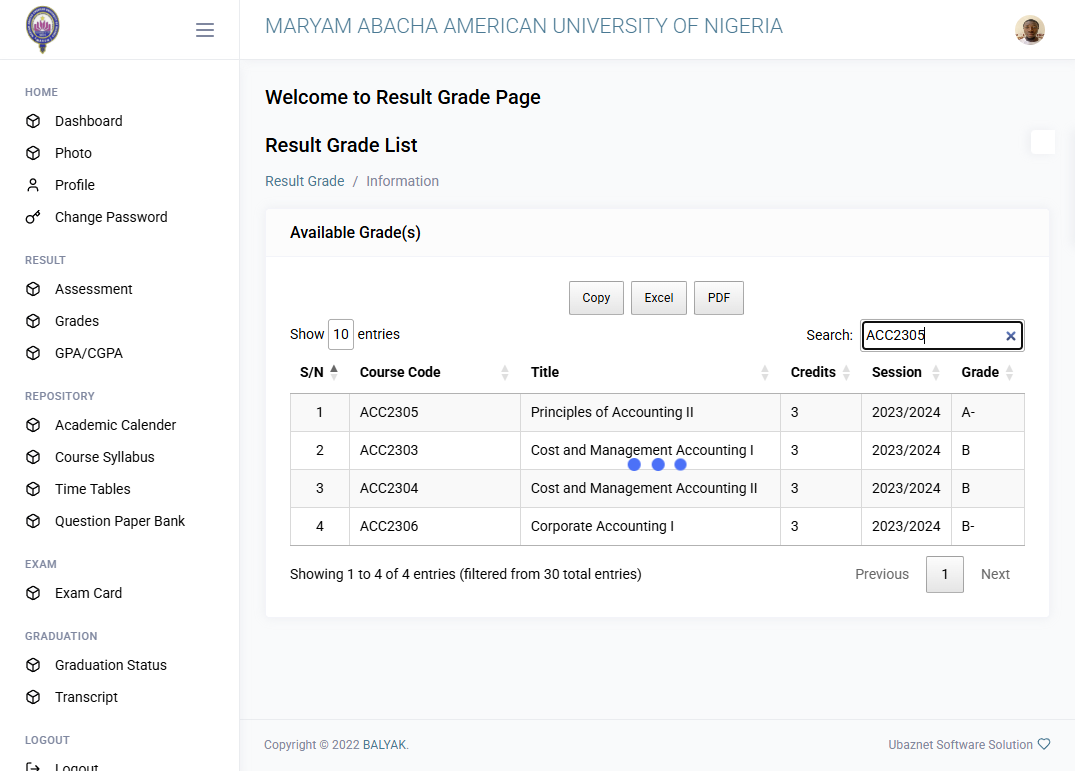Click in the Search input field
This screenshot has width=1075, height=771.
(x=932, y=335)
